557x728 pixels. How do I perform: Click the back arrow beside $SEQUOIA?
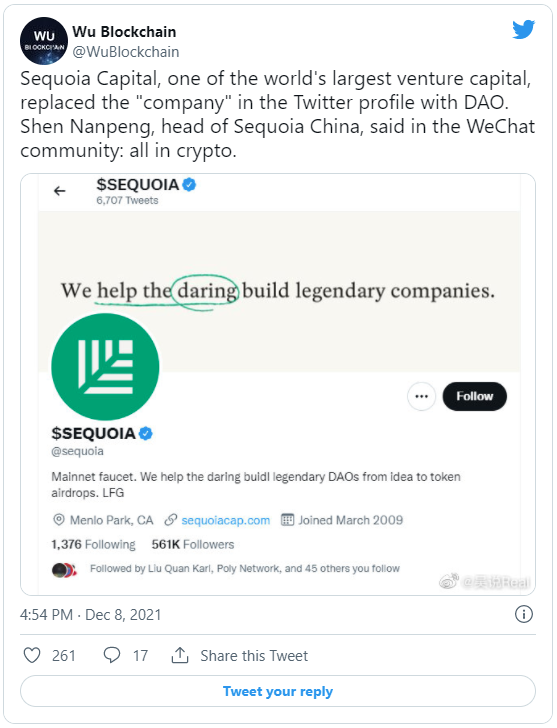coord(60,191)
